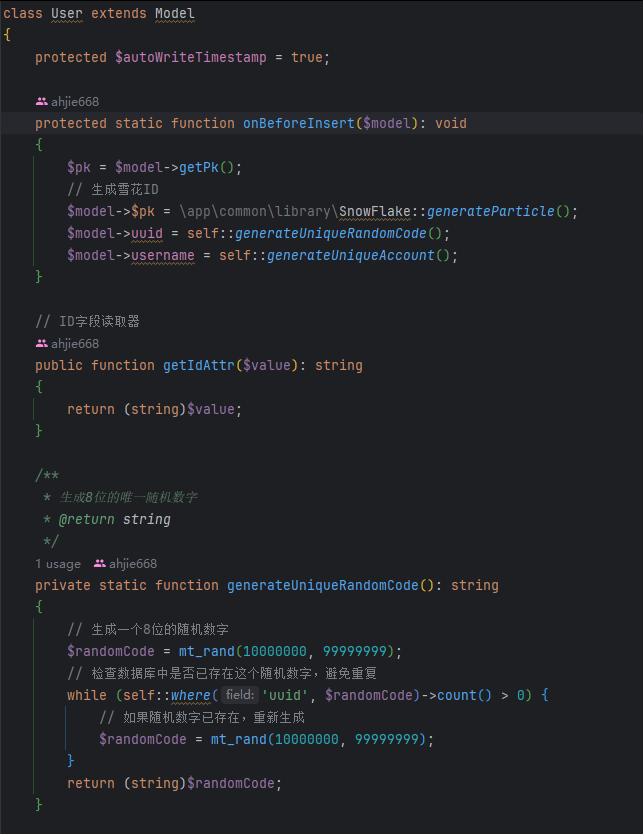Click the SnowFlake class reference

tap(374, 211)
